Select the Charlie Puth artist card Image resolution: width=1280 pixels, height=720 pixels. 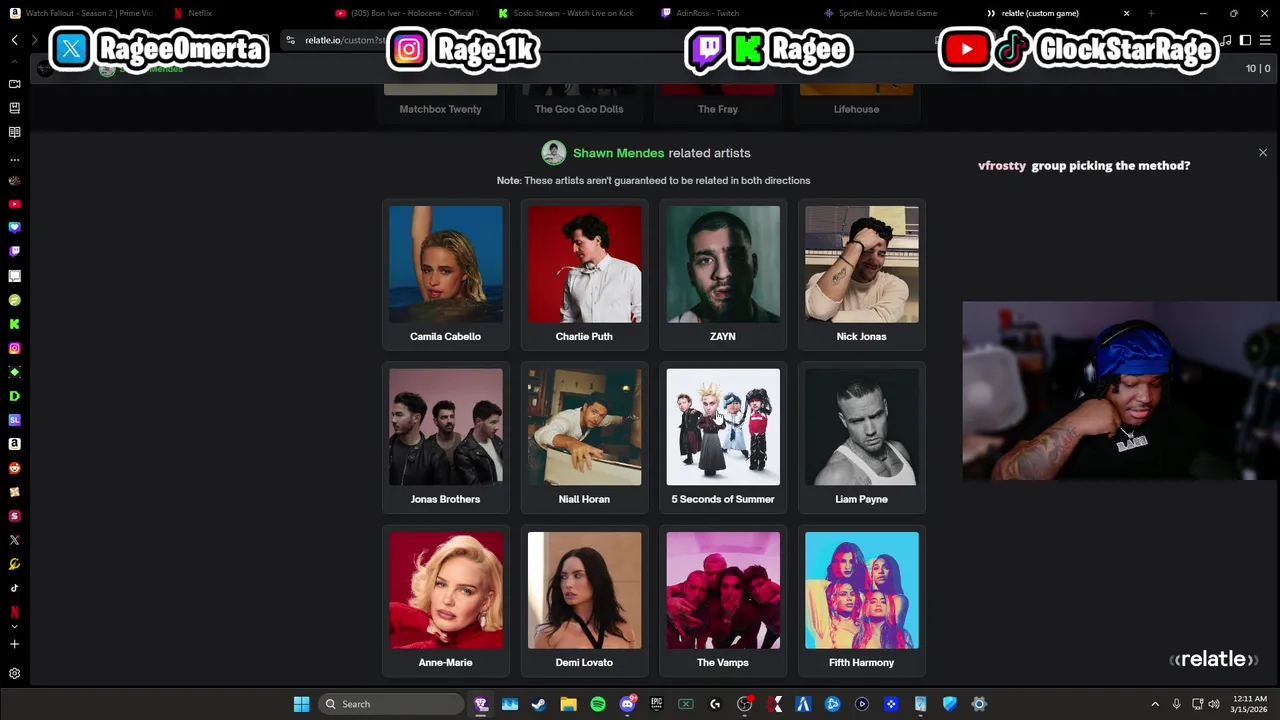pyautogui.click(x=584, y=274)
